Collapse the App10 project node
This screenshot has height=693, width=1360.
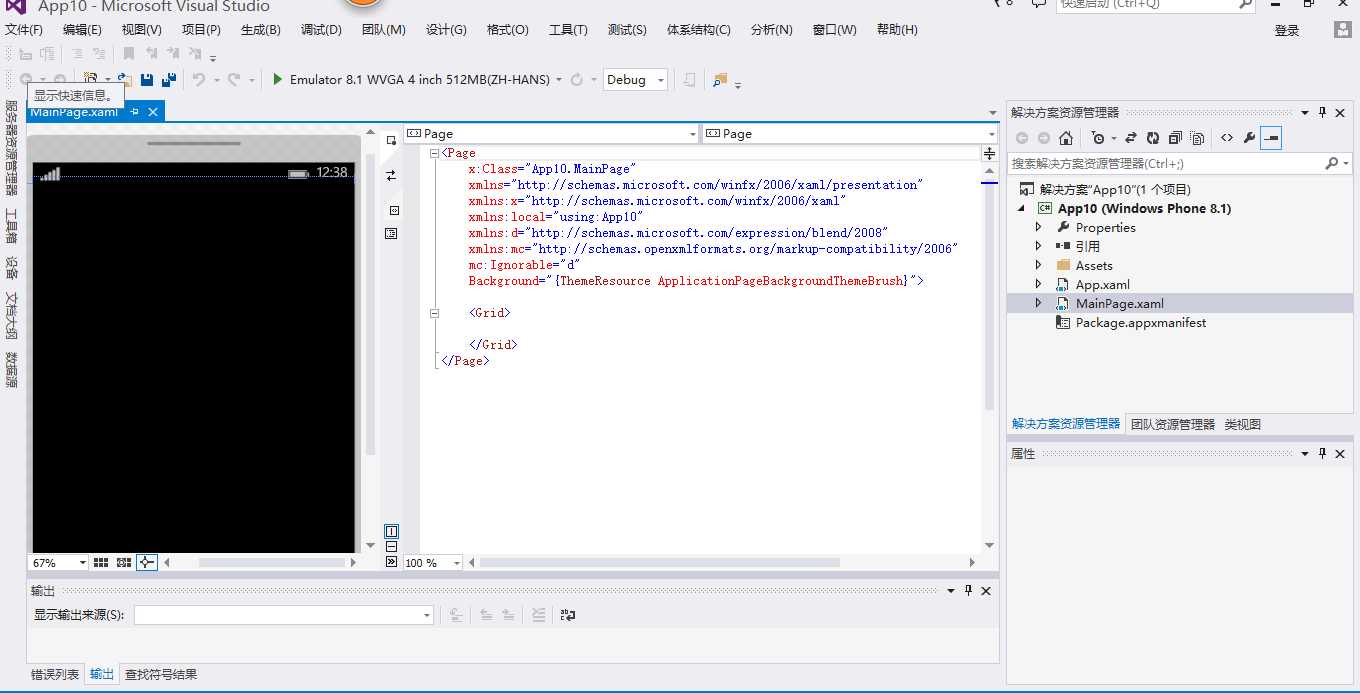pos(1022,208)
